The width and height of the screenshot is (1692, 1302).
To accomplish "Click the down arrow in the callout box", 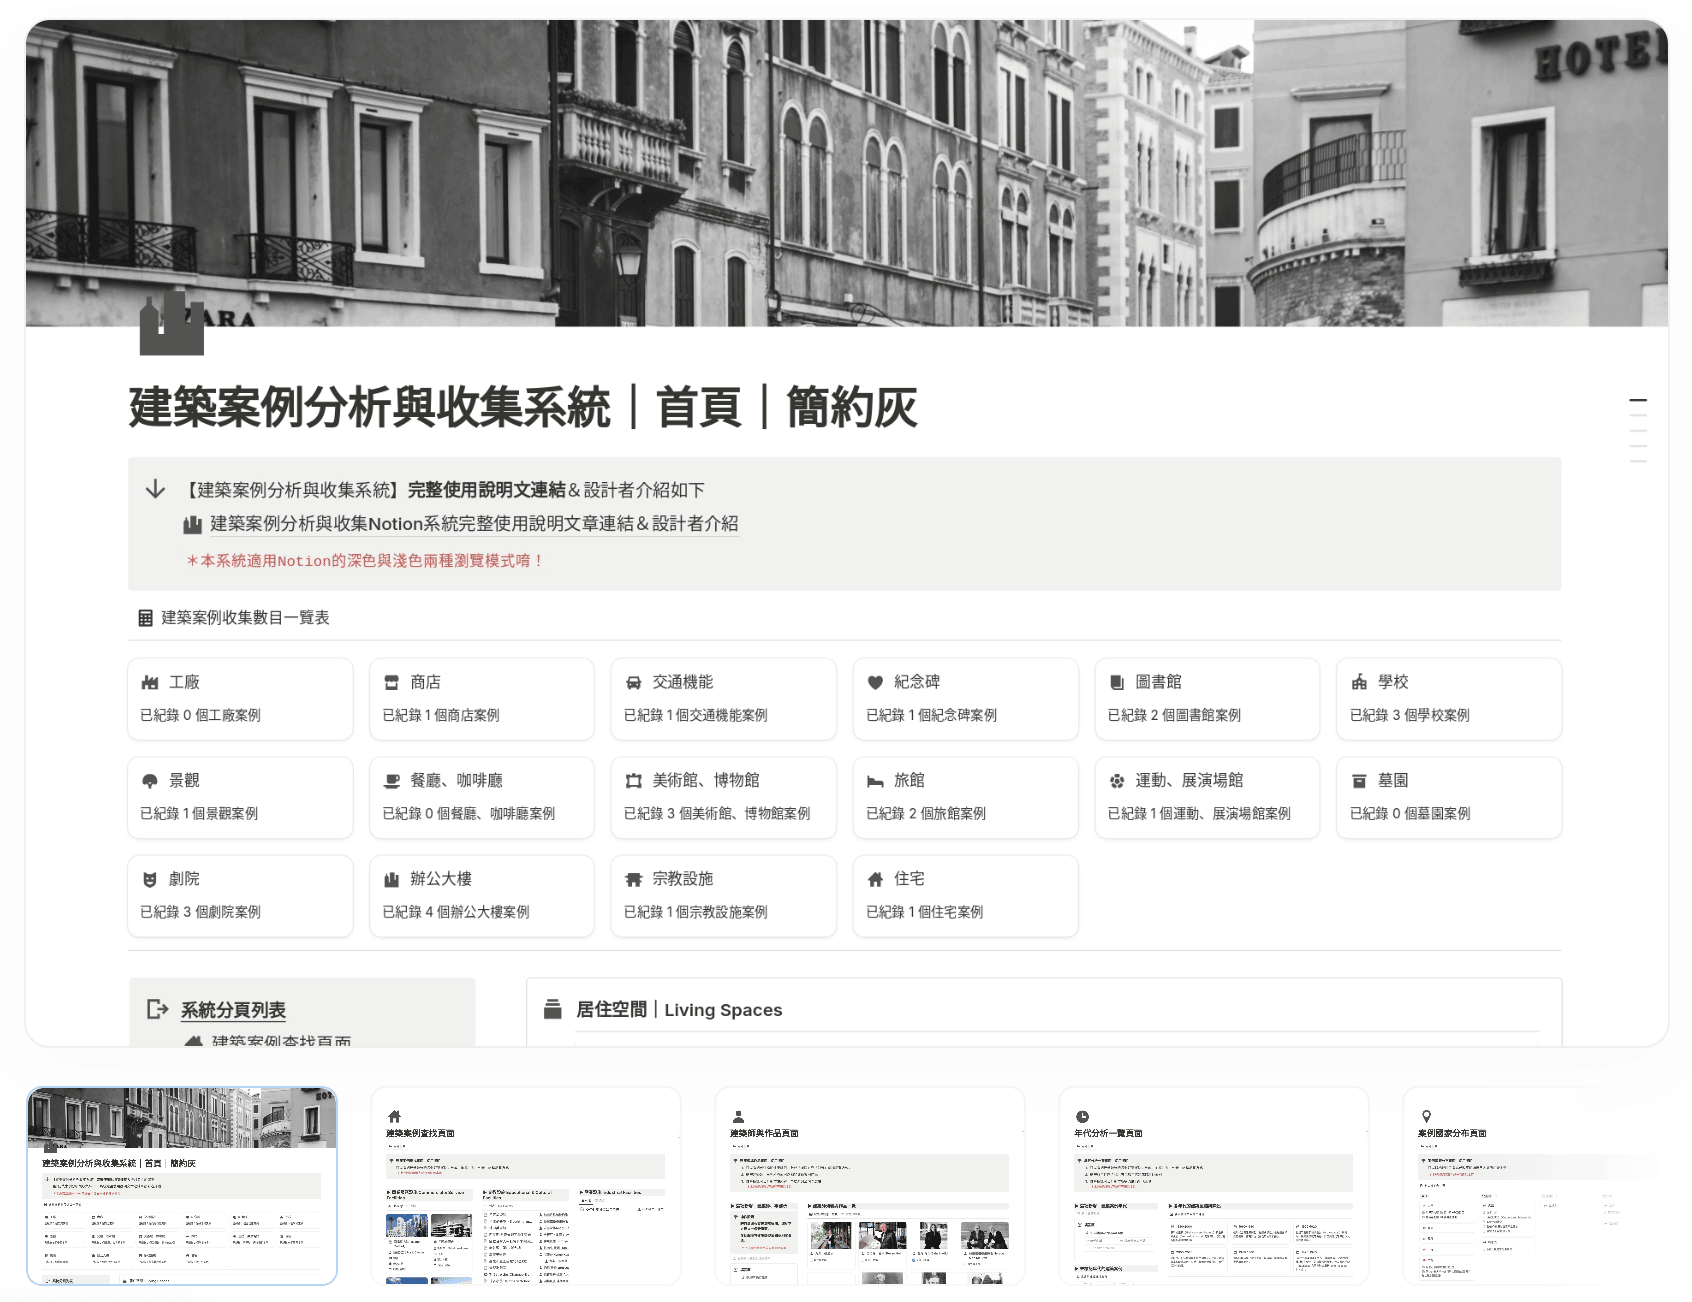I will (x=155, y=489).
